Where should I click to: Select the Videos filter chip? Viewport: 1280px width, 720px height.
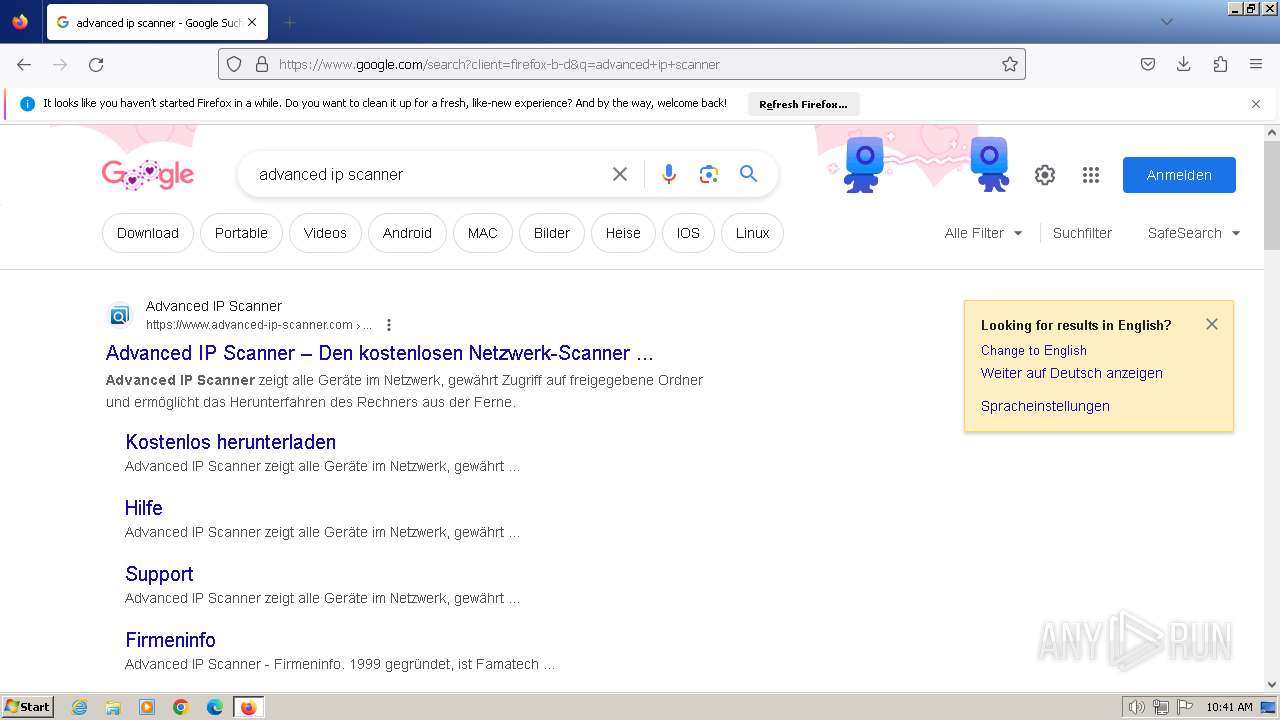tap(325, 233)
